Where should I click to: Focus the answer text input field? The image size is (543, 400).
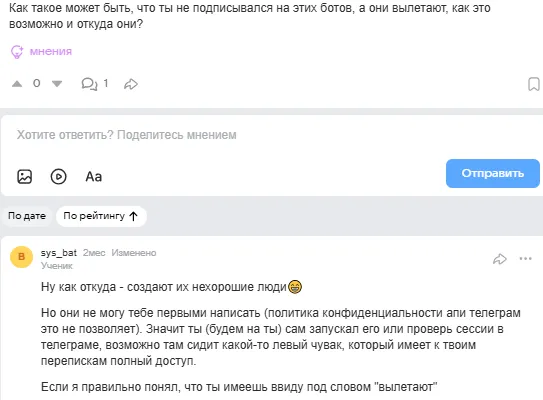272,135
